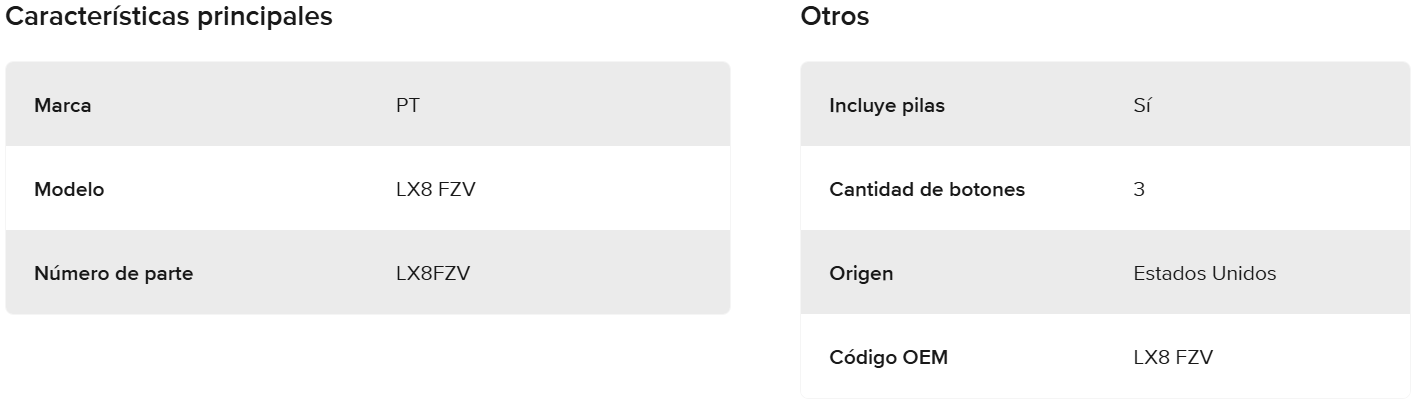Select the Modelo label
The height and width of the screenshot is (412, 1422).
[69, 189]
